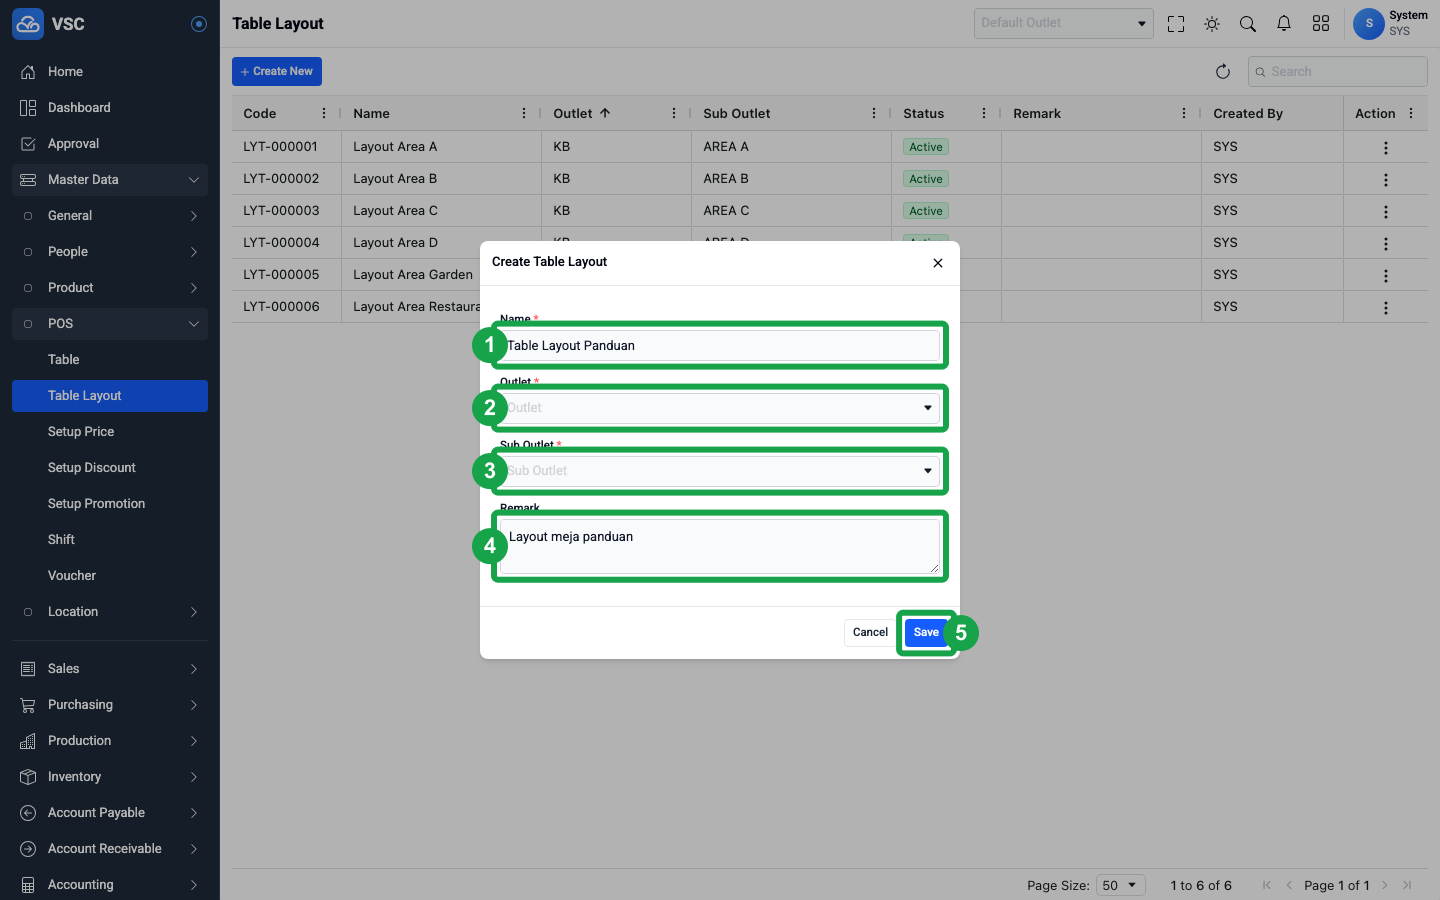Image resolution: width=1440 pixels, height=900 pixels.
Task: Click the Production icon in the sidebar
Action: pos(28,741)
